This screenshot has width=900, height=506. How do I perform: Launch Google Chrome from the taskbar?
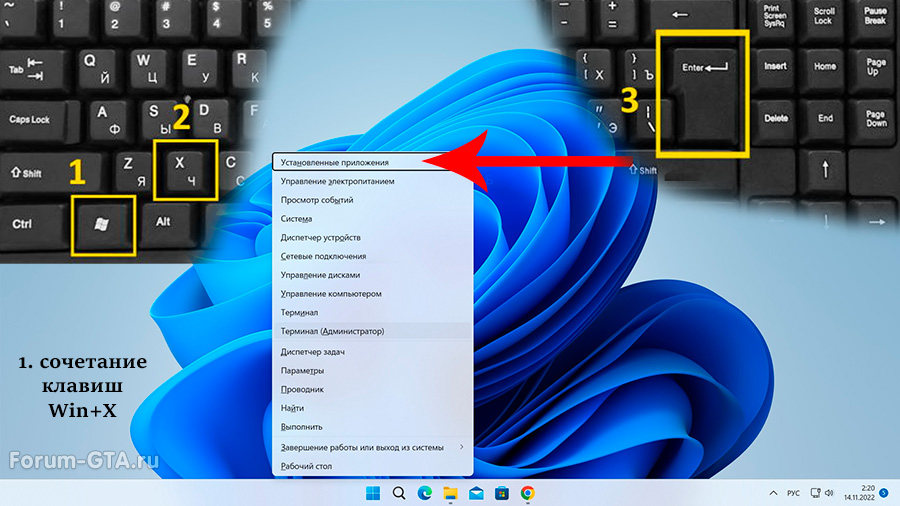tap(527, 493)
